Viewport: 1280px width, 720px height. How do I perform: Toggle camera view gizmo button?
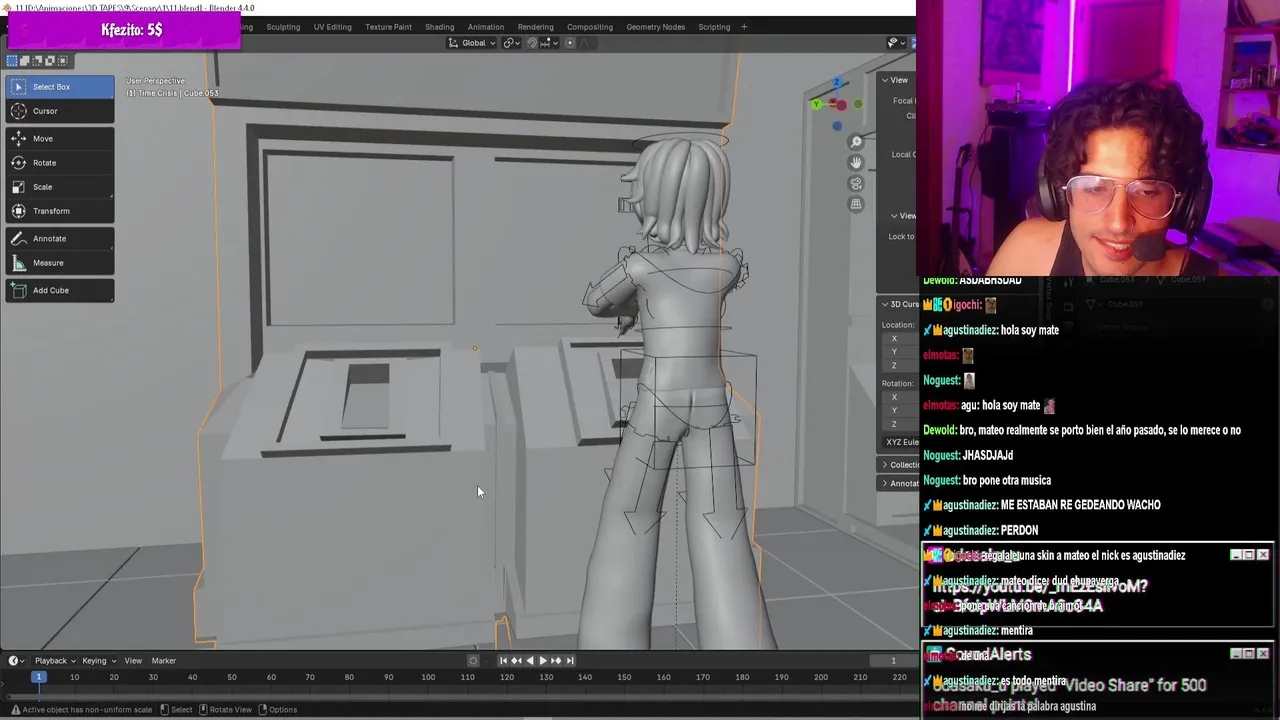[x=855, y=184]
